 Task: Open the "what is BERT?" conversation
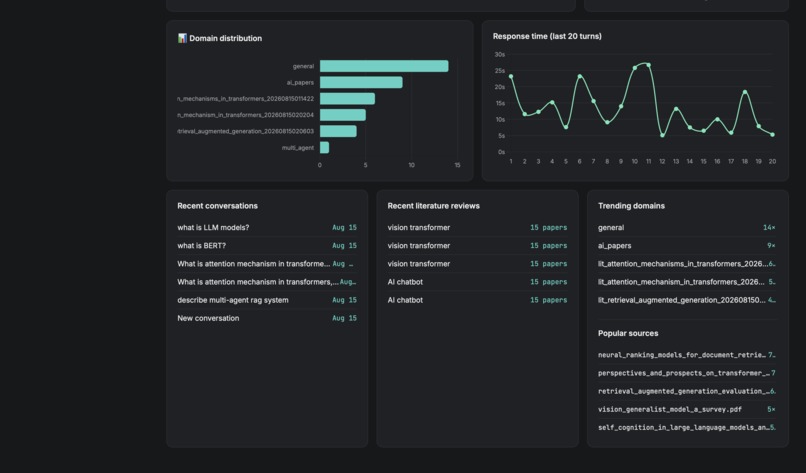click(267, 246)
